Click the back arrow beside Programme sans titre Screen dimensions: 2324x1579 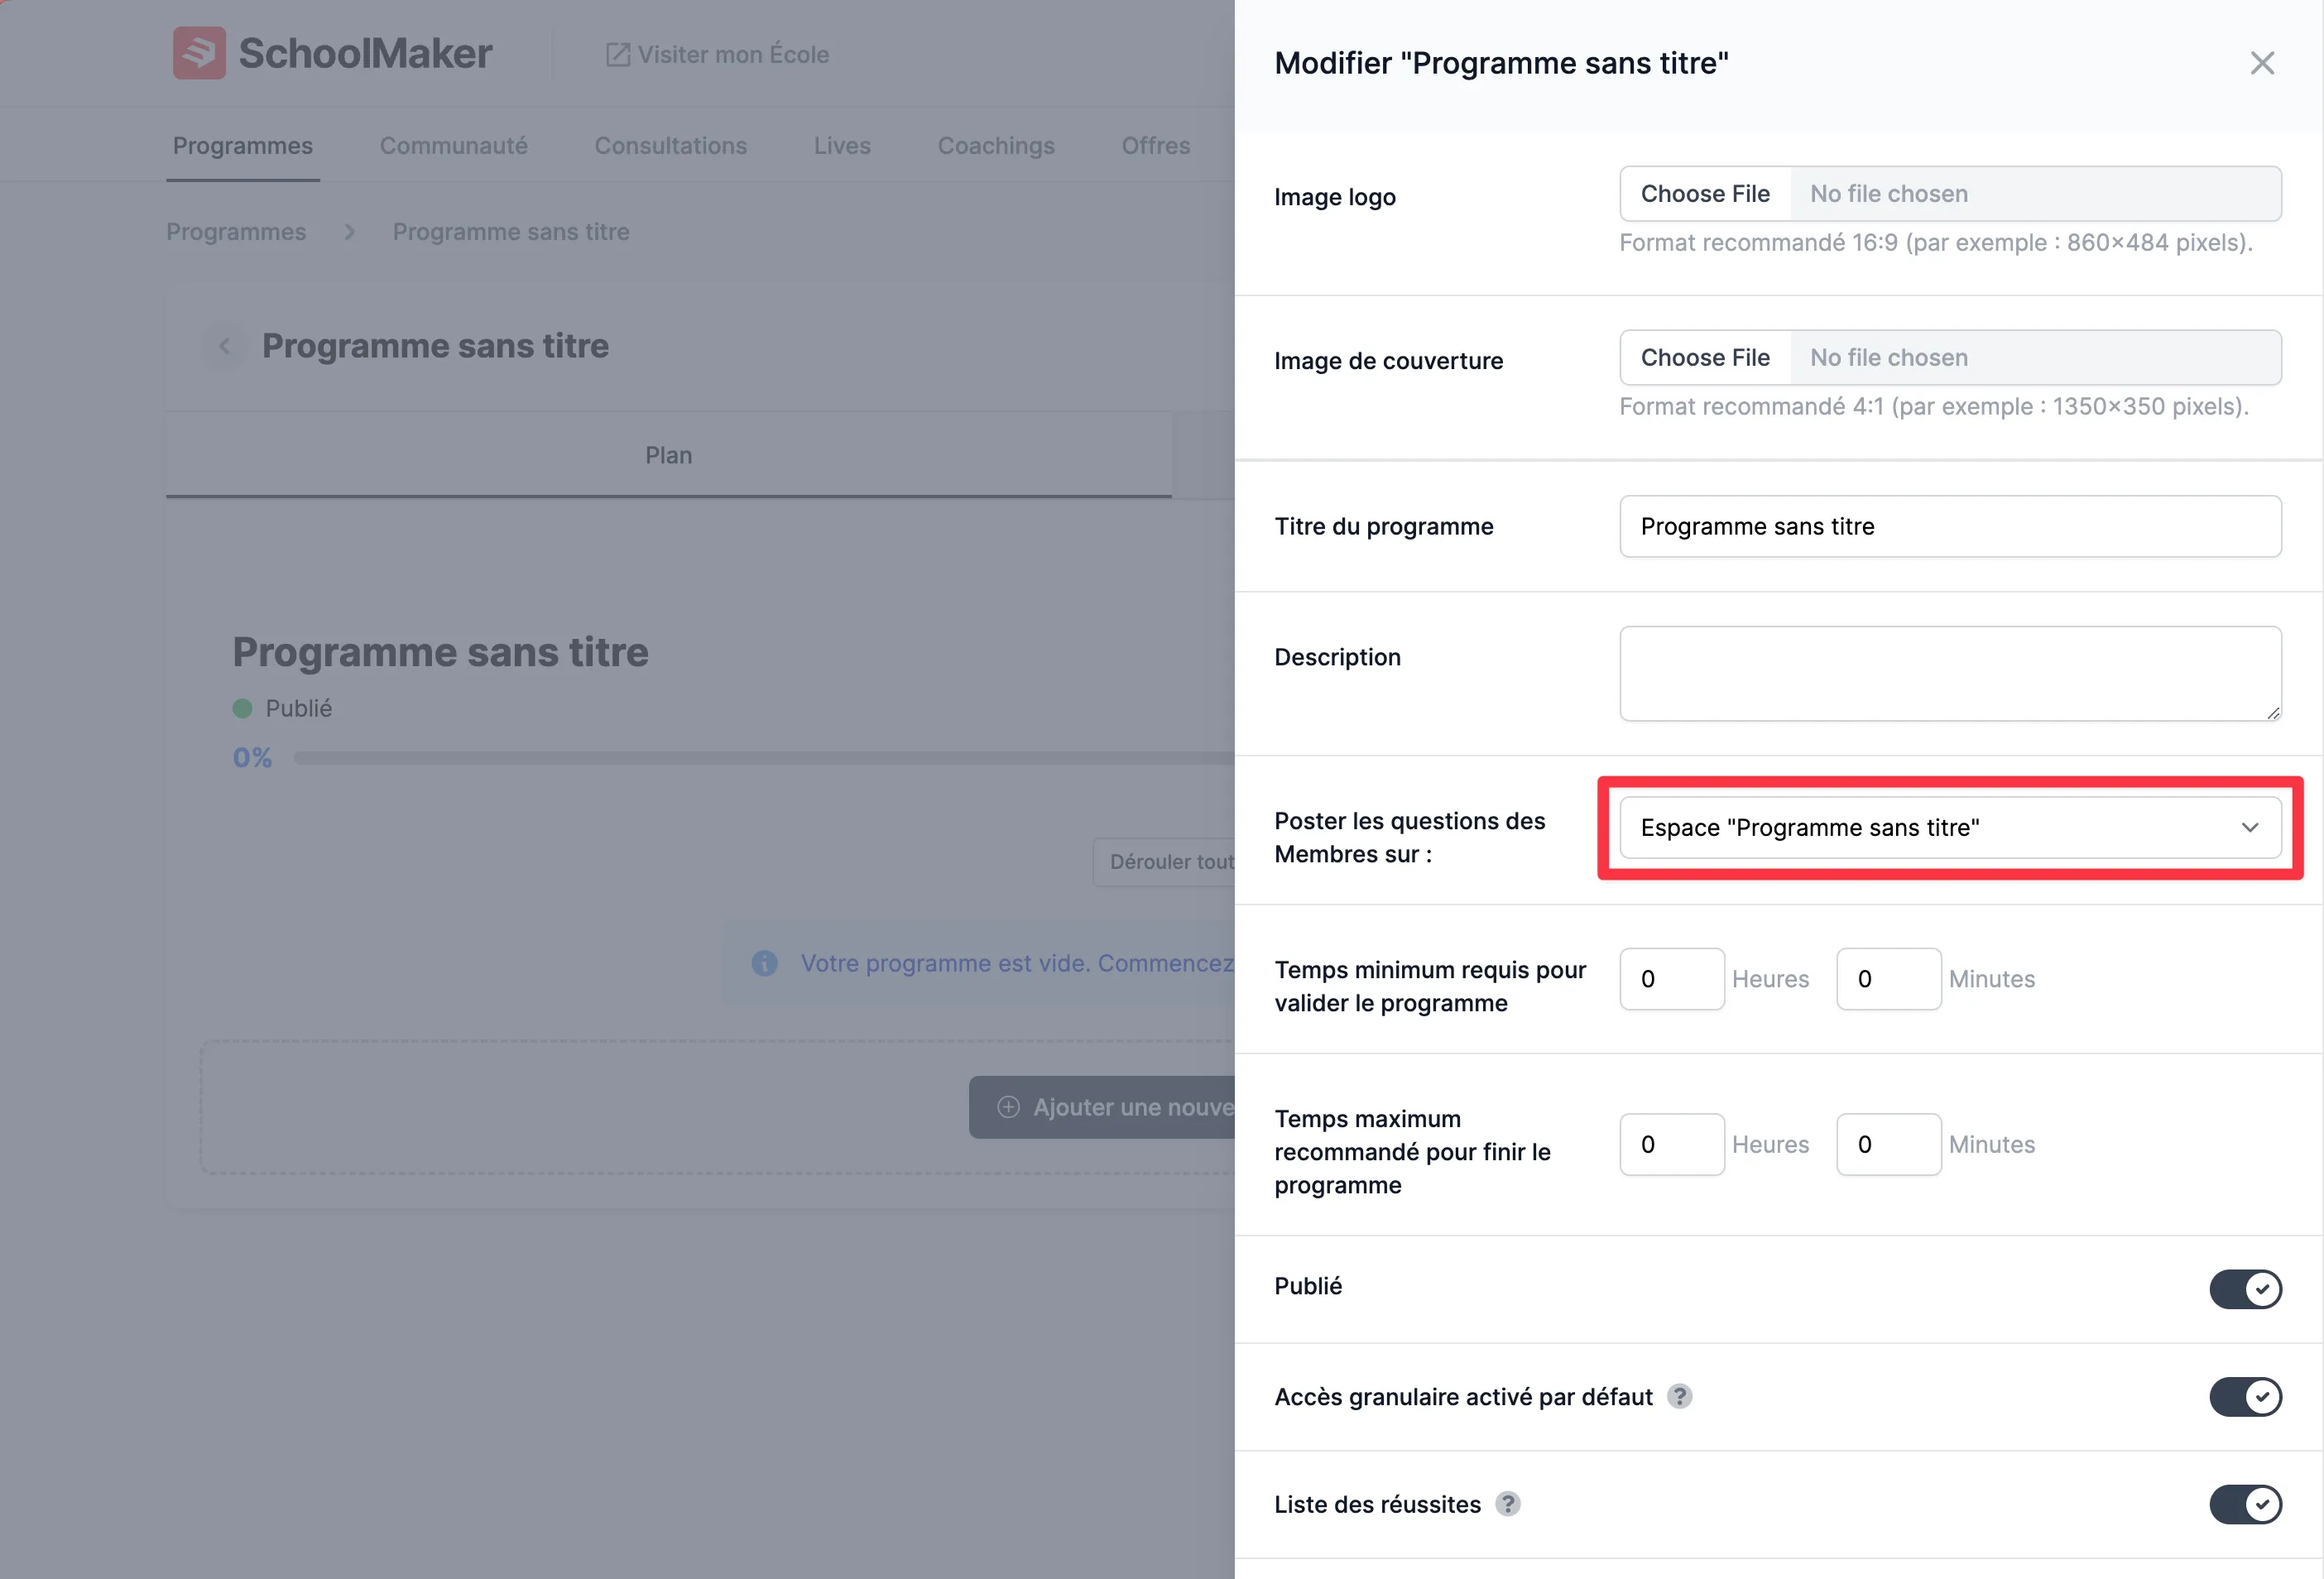(x=225, y=346)
